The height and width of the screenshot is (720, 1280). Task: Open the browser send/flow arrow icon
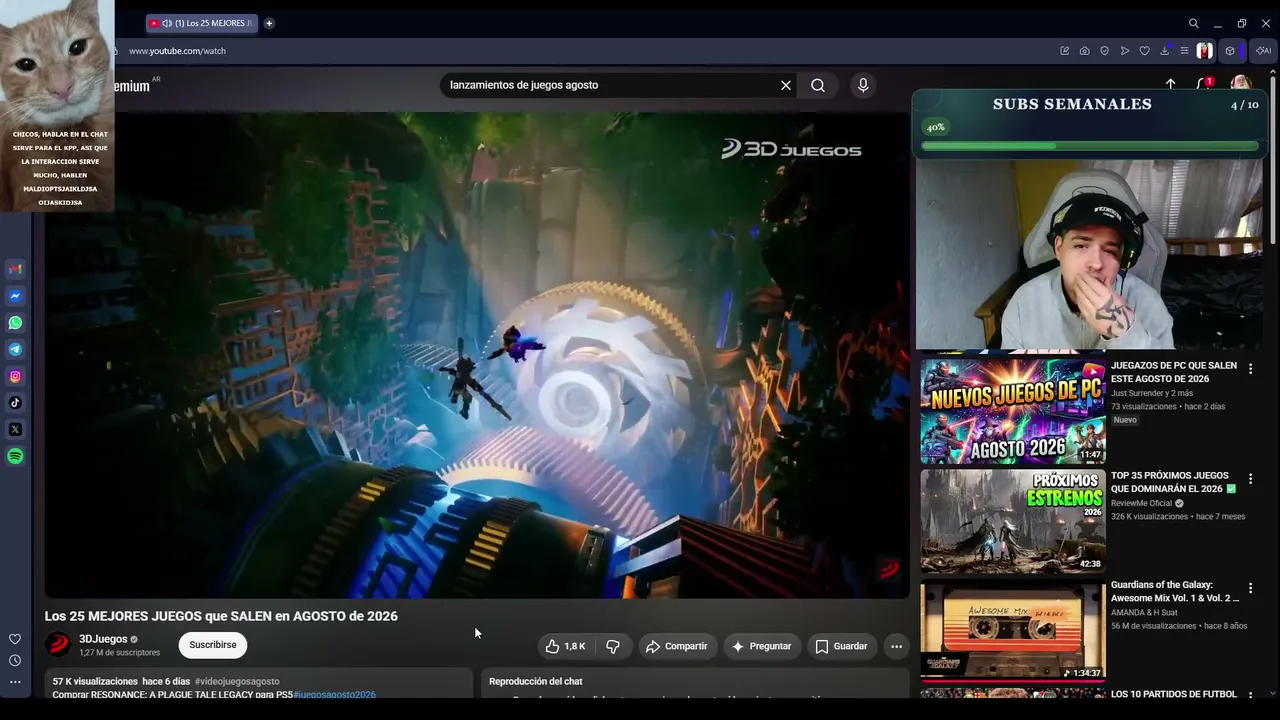point(1125,51)
